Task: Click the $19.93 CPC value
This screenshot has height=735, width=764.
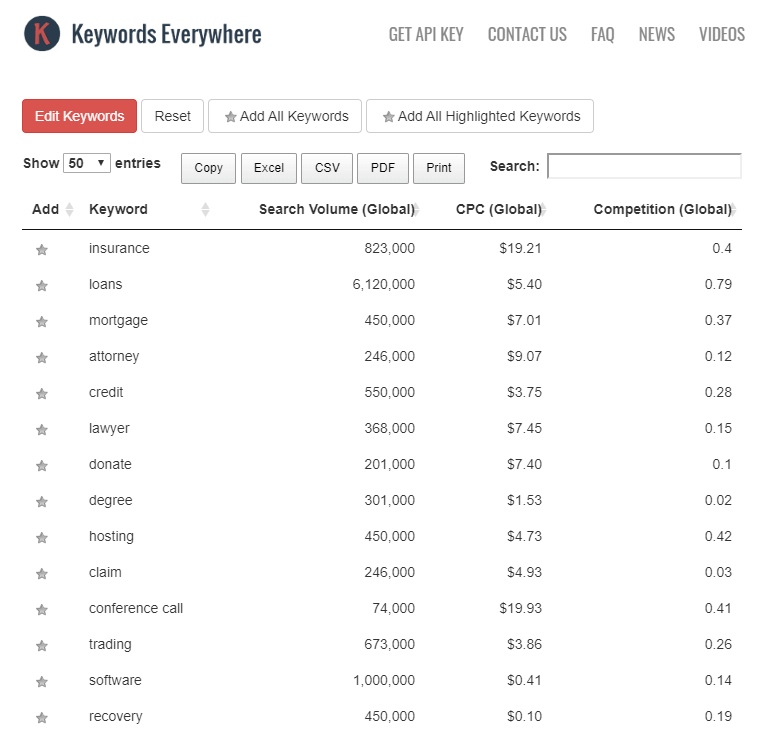Action: (x=520, y=608)
